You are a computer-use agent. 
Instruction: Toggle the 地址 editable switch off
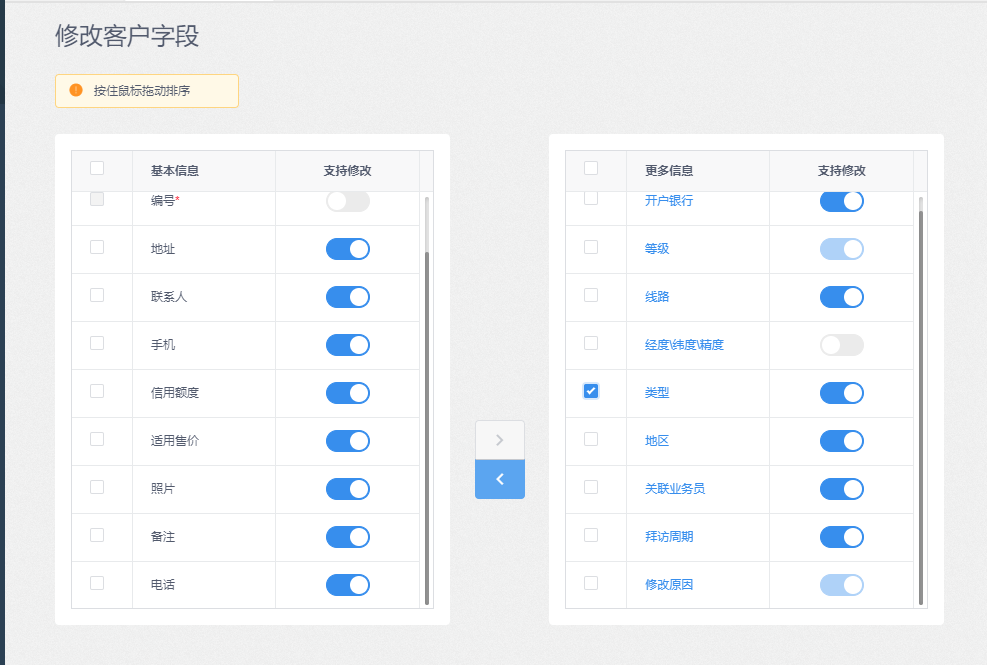(347, 249)
